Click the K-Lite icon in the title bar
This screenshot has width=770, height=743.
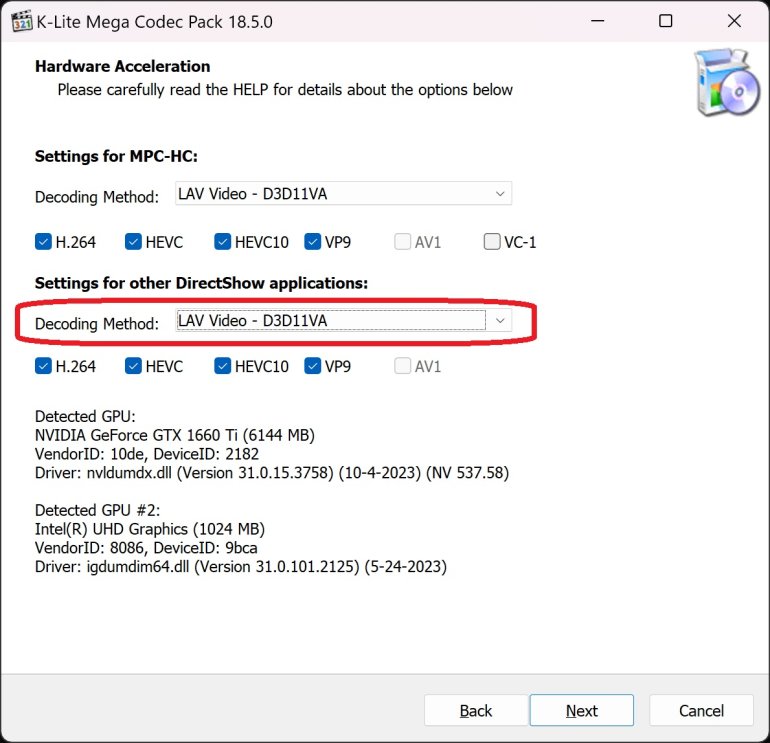[x=17, y=21]
